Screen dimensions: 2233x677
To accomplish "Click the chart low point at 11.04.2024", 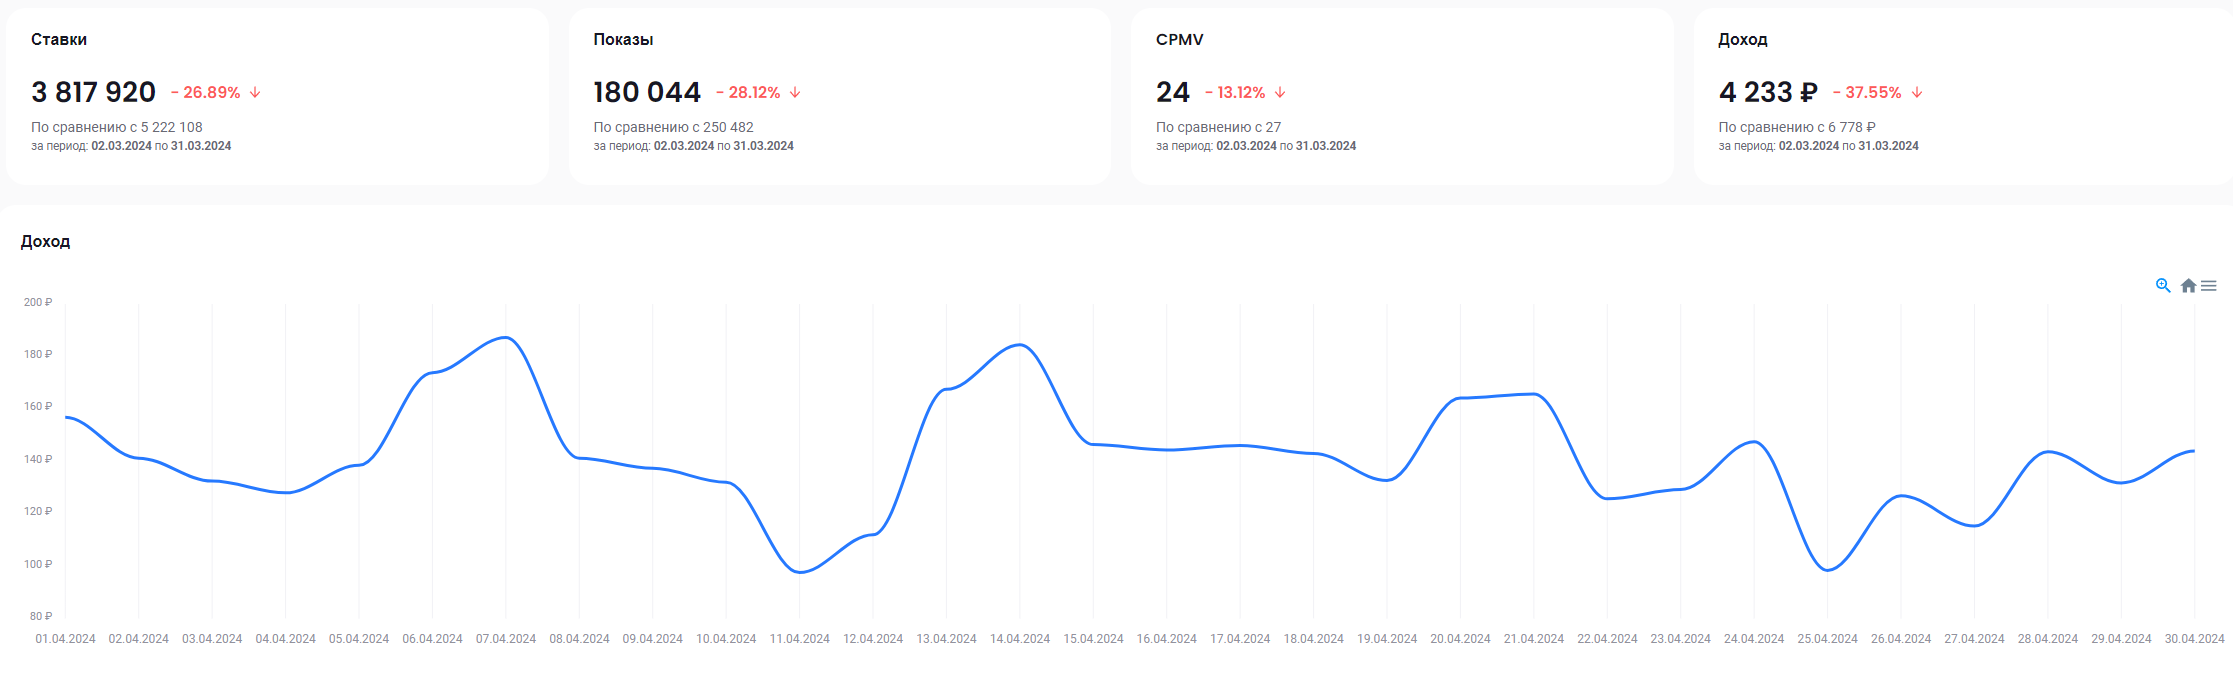I will point(799,572).
